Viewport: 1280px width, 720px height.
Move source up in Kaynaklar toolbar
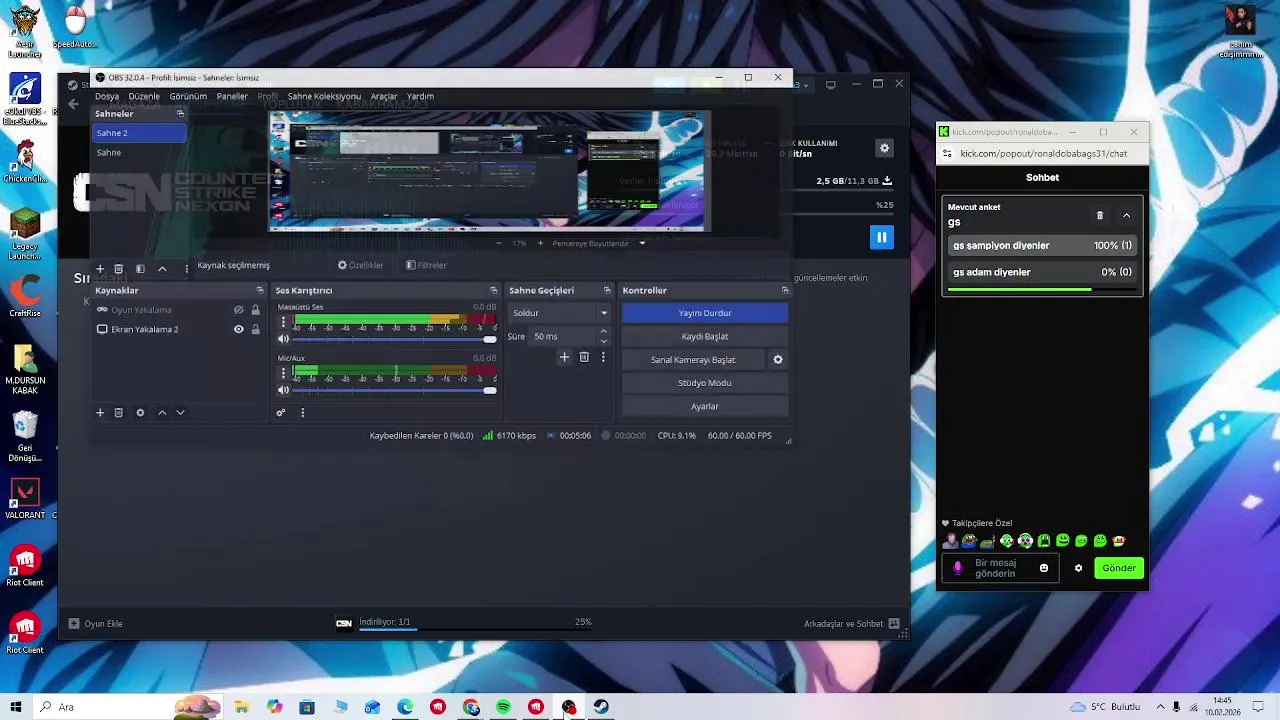tap(162, 412)
